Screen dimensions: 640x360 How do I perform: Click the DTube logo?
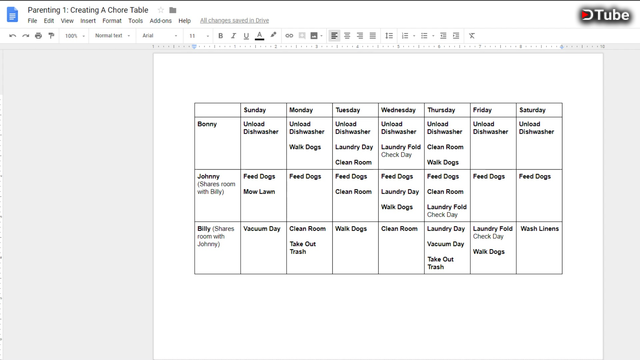tap(606, 15)
